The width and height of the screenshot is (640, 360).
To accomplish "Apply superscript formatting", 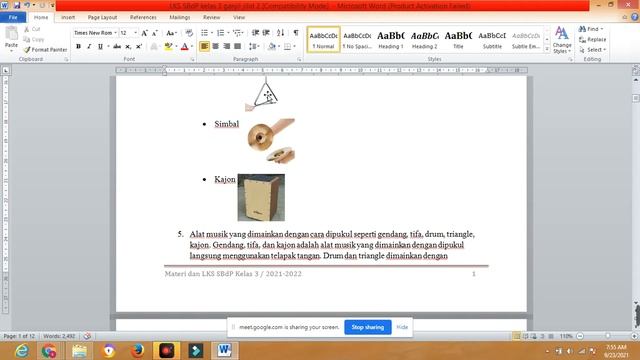I will click(139, 47).
